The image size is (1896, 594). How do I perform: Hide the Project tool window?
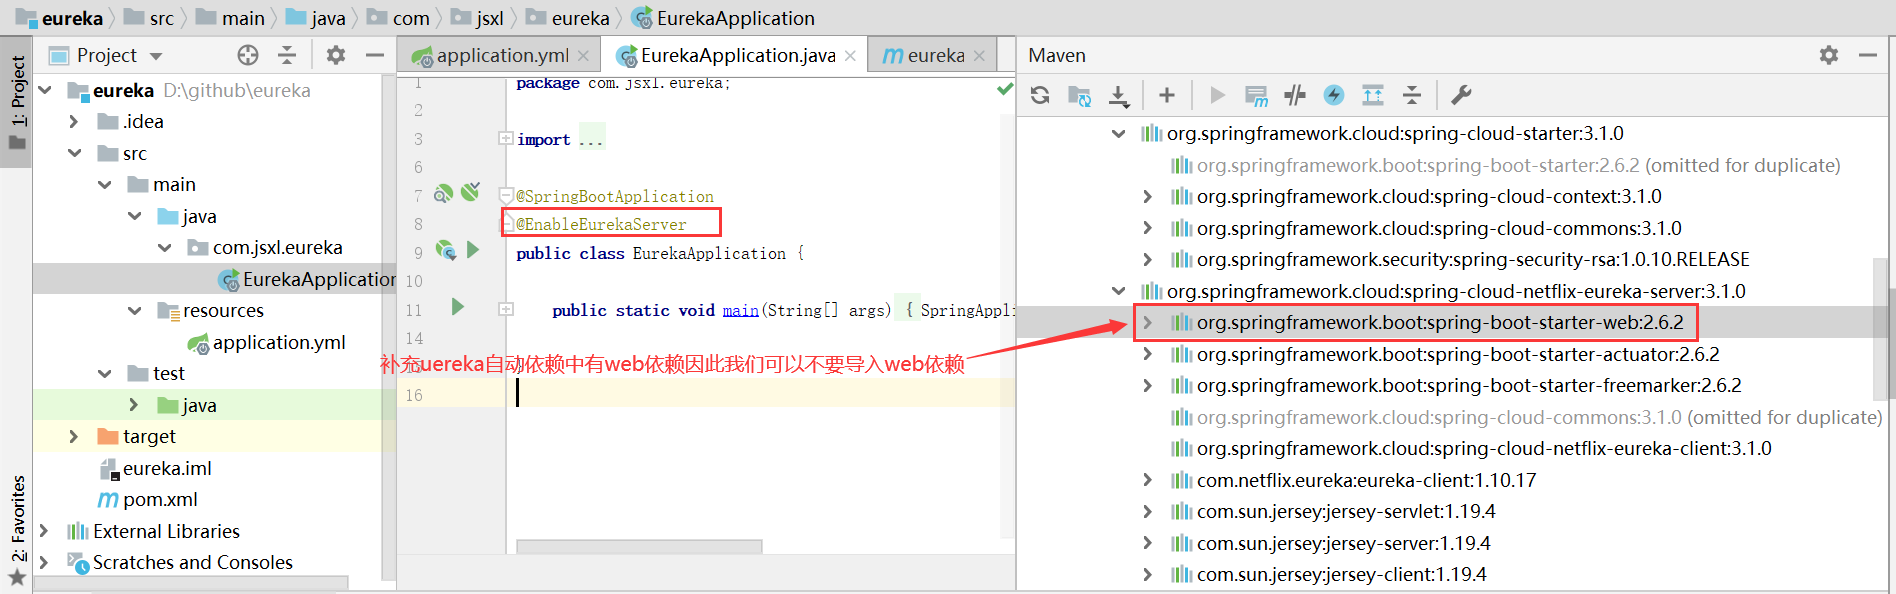tap(375, 55)
